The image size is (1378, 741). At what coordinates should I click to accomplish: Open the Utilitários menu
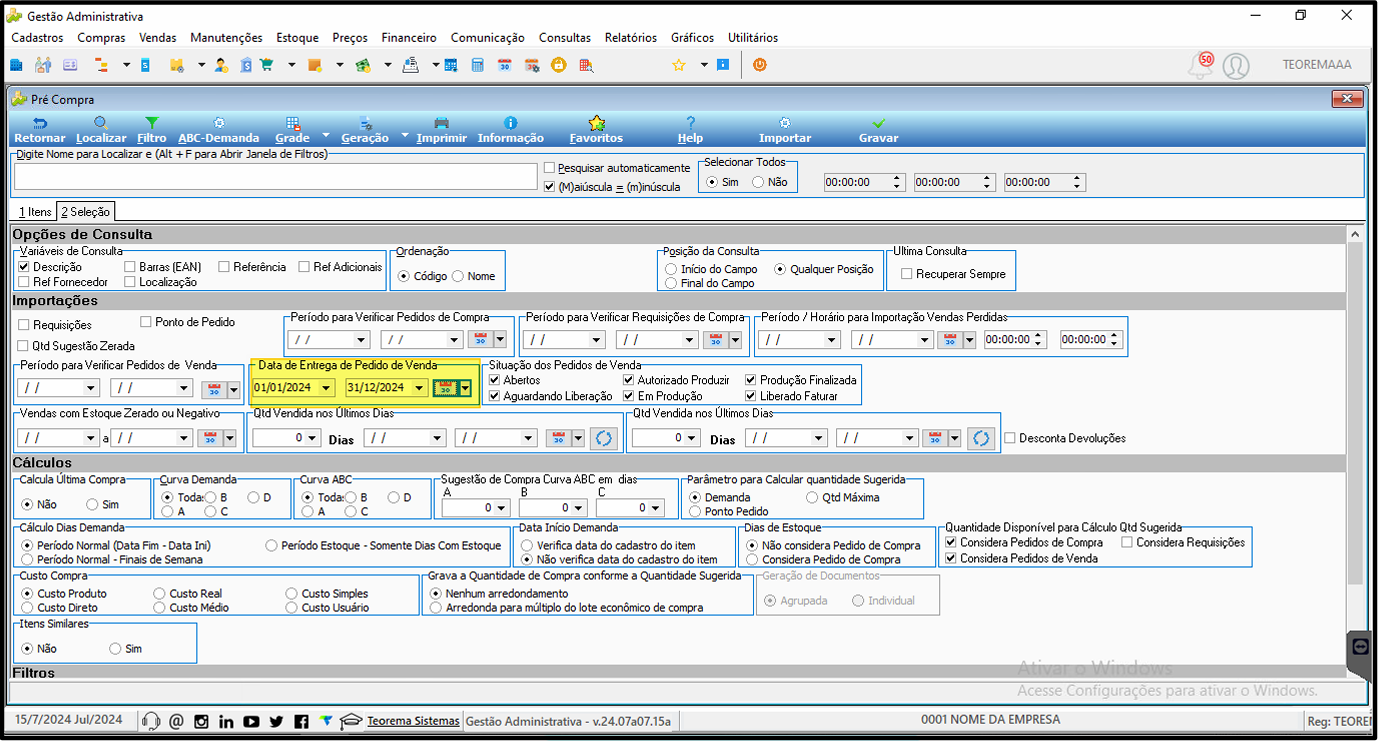coord(753,38)
